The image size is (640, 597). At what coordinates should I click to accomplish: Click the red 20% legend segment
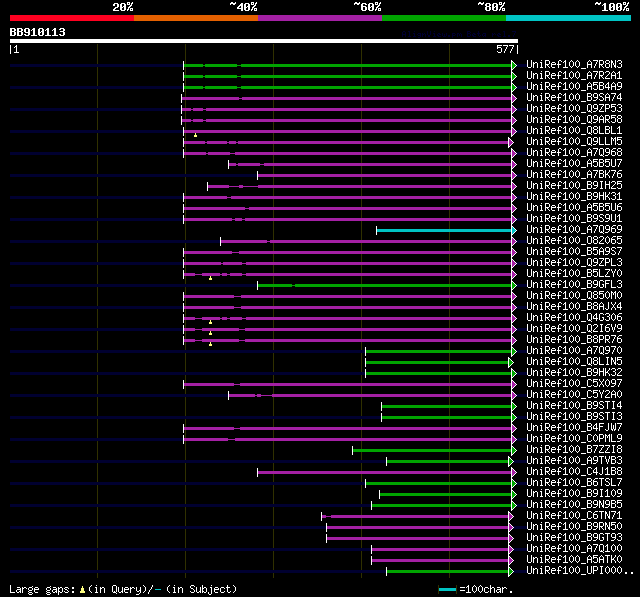click(72, 18)
